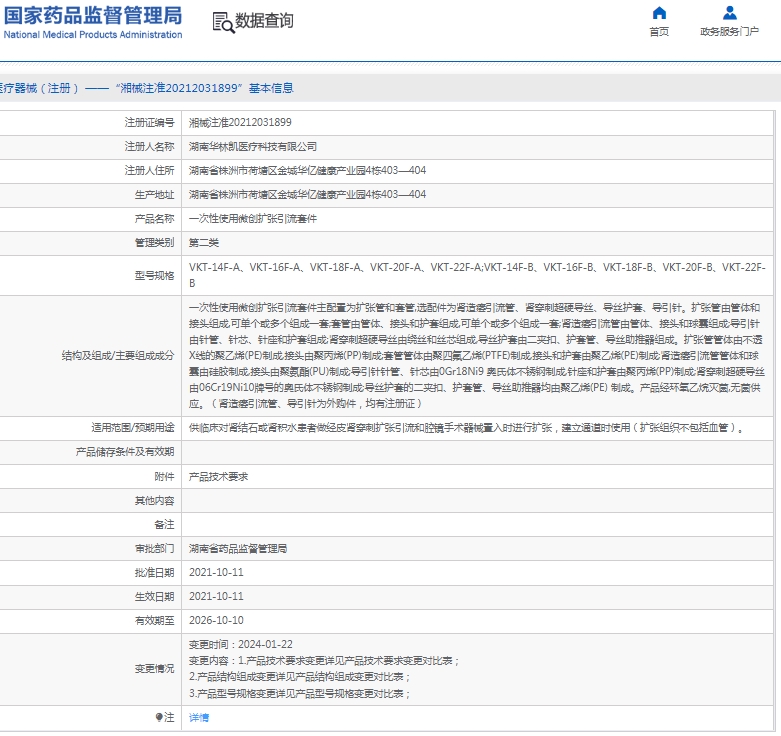
Task: Click the 政务服务门户 text label
Action: click(730, 32)
